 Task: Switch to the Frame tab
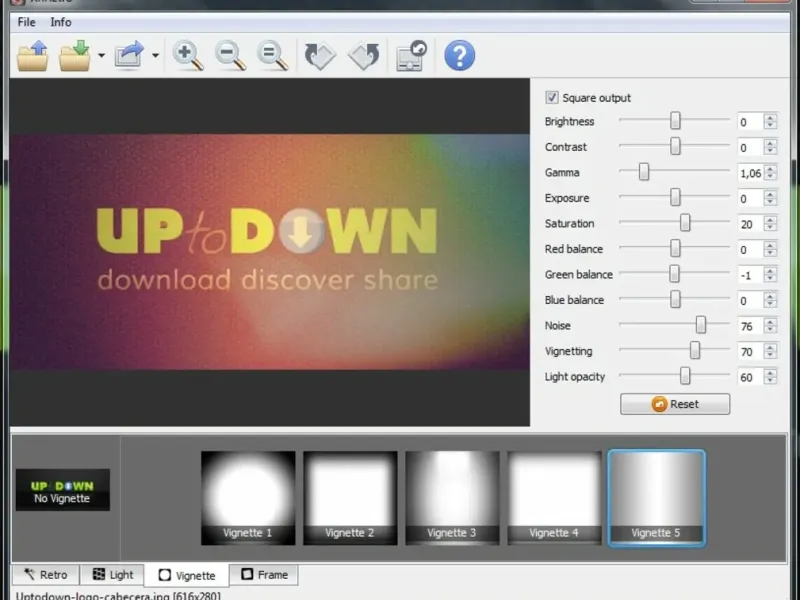[263, 575]
